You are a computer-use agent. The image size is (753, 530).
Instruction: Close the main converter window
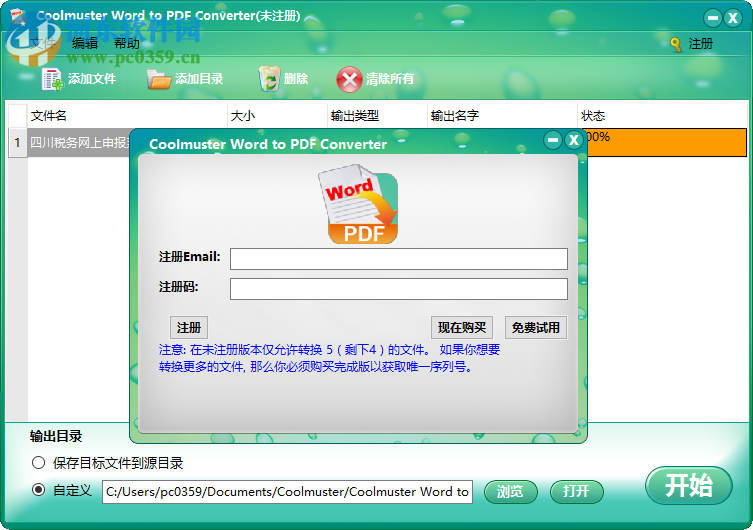coord(733,18)
